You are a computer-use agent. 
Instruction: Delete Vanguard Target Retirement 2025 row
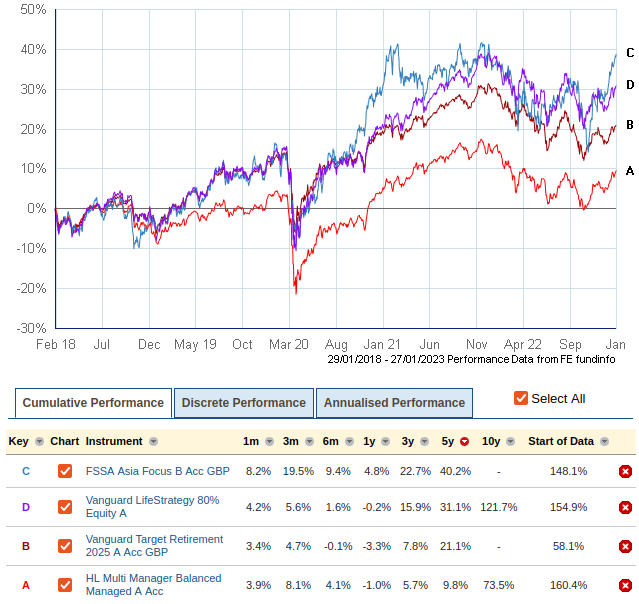coord(625,547)
